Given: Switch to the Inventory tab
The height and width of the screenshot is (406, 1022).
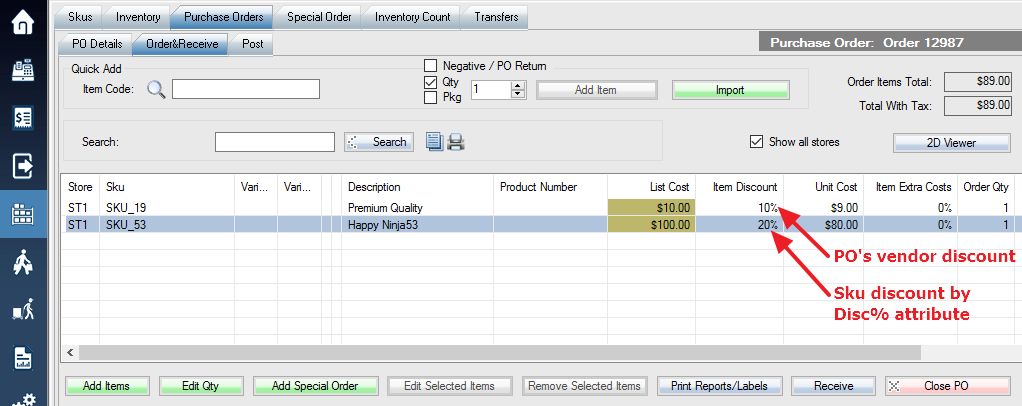Looking at the screenshot, I should coord(138,17).
